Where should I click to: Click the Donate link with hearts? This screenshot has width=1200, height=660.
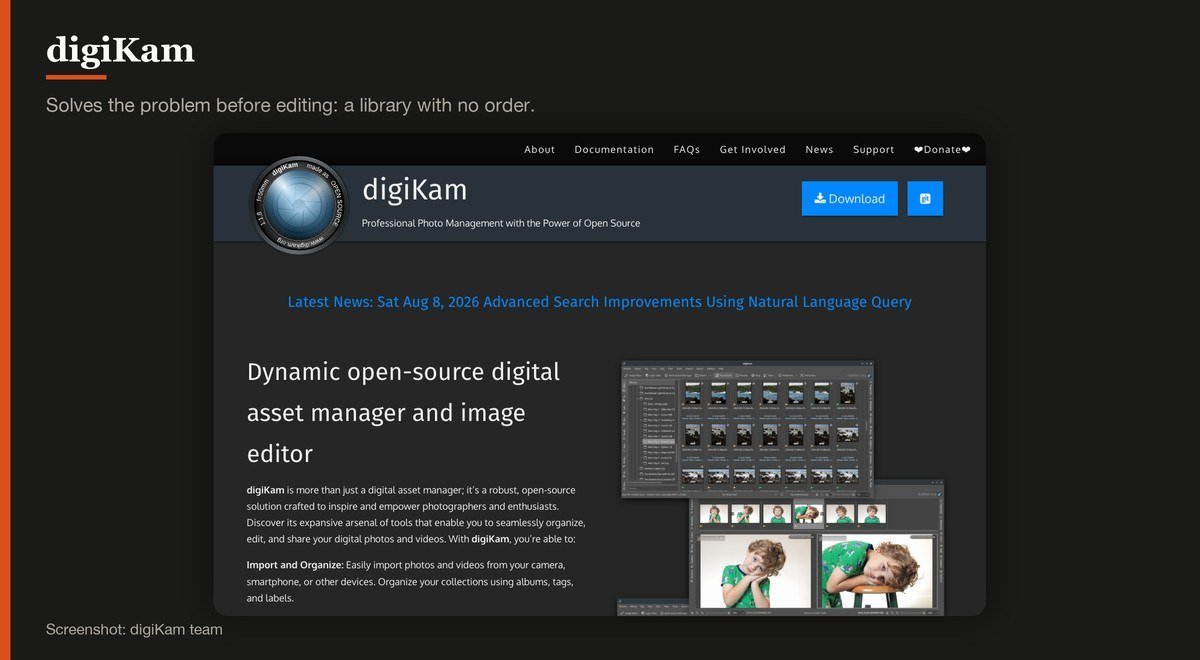[x=942, y=150]
